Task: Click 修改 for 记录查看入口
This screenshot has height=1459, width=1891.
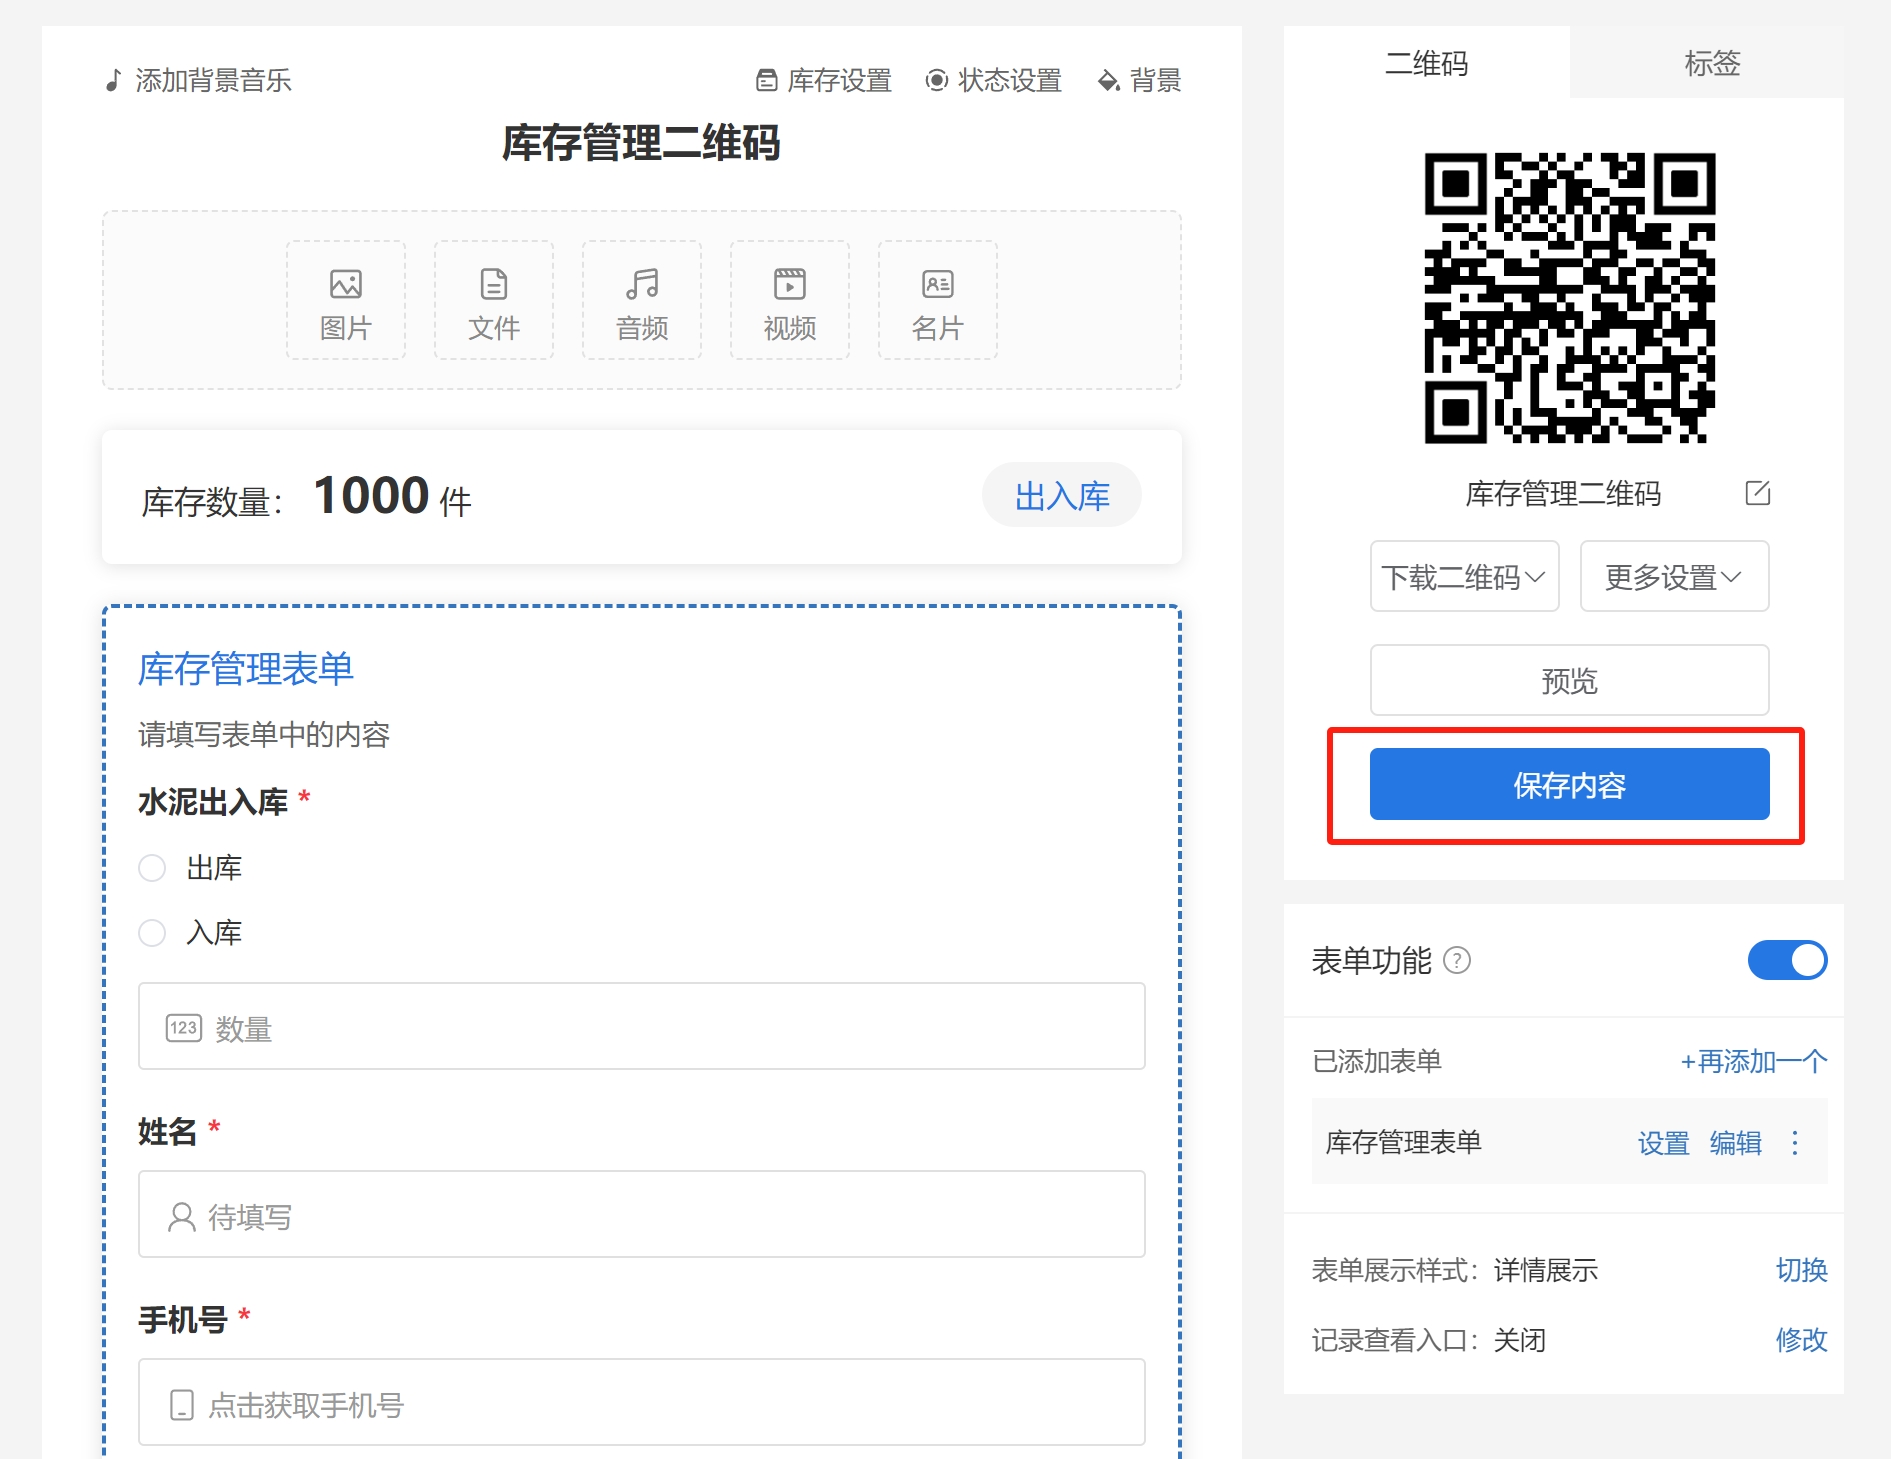Action: pos(1801,1340)
